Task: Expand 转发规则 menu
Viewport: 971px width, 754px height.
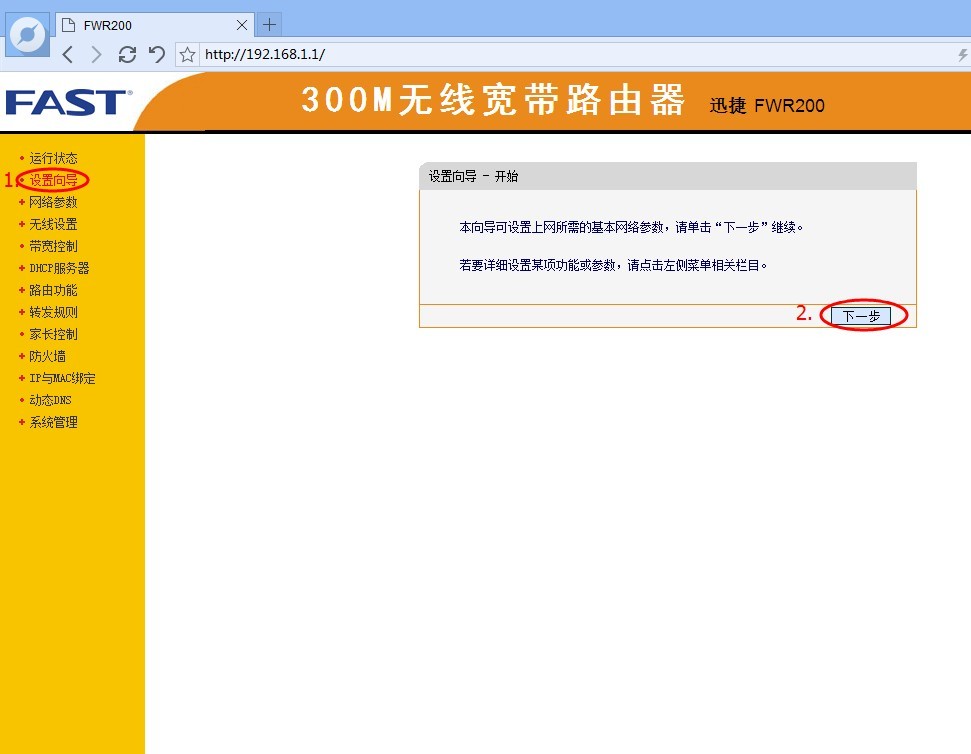Action: [x=53, y=312]
